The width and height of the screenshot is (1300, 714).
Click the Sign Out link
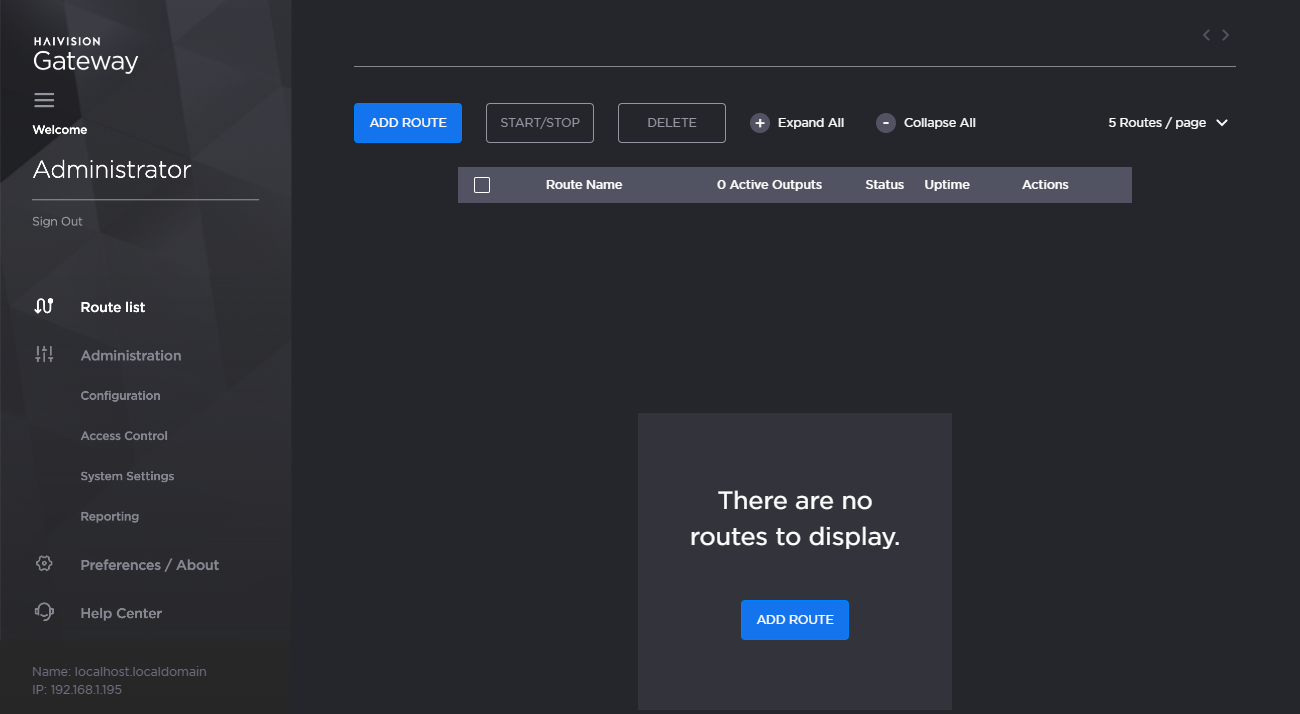pos(57,221)
